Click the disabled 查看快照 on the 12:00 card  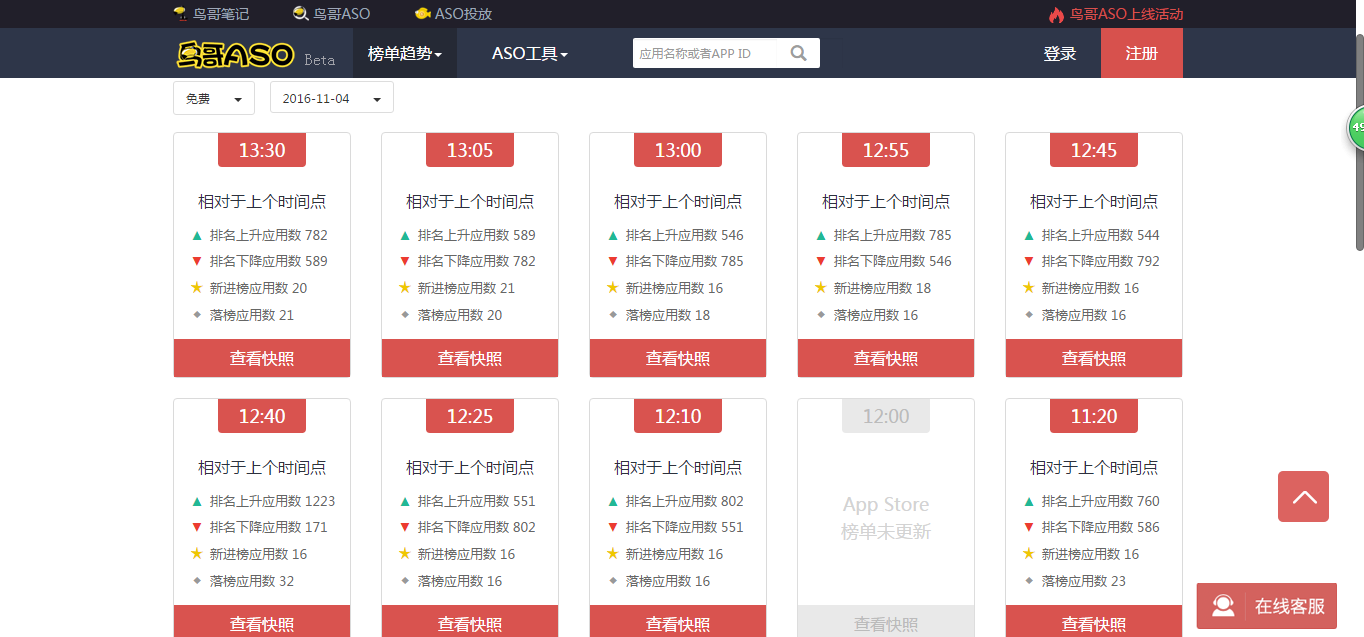click(x=885, y=623)
